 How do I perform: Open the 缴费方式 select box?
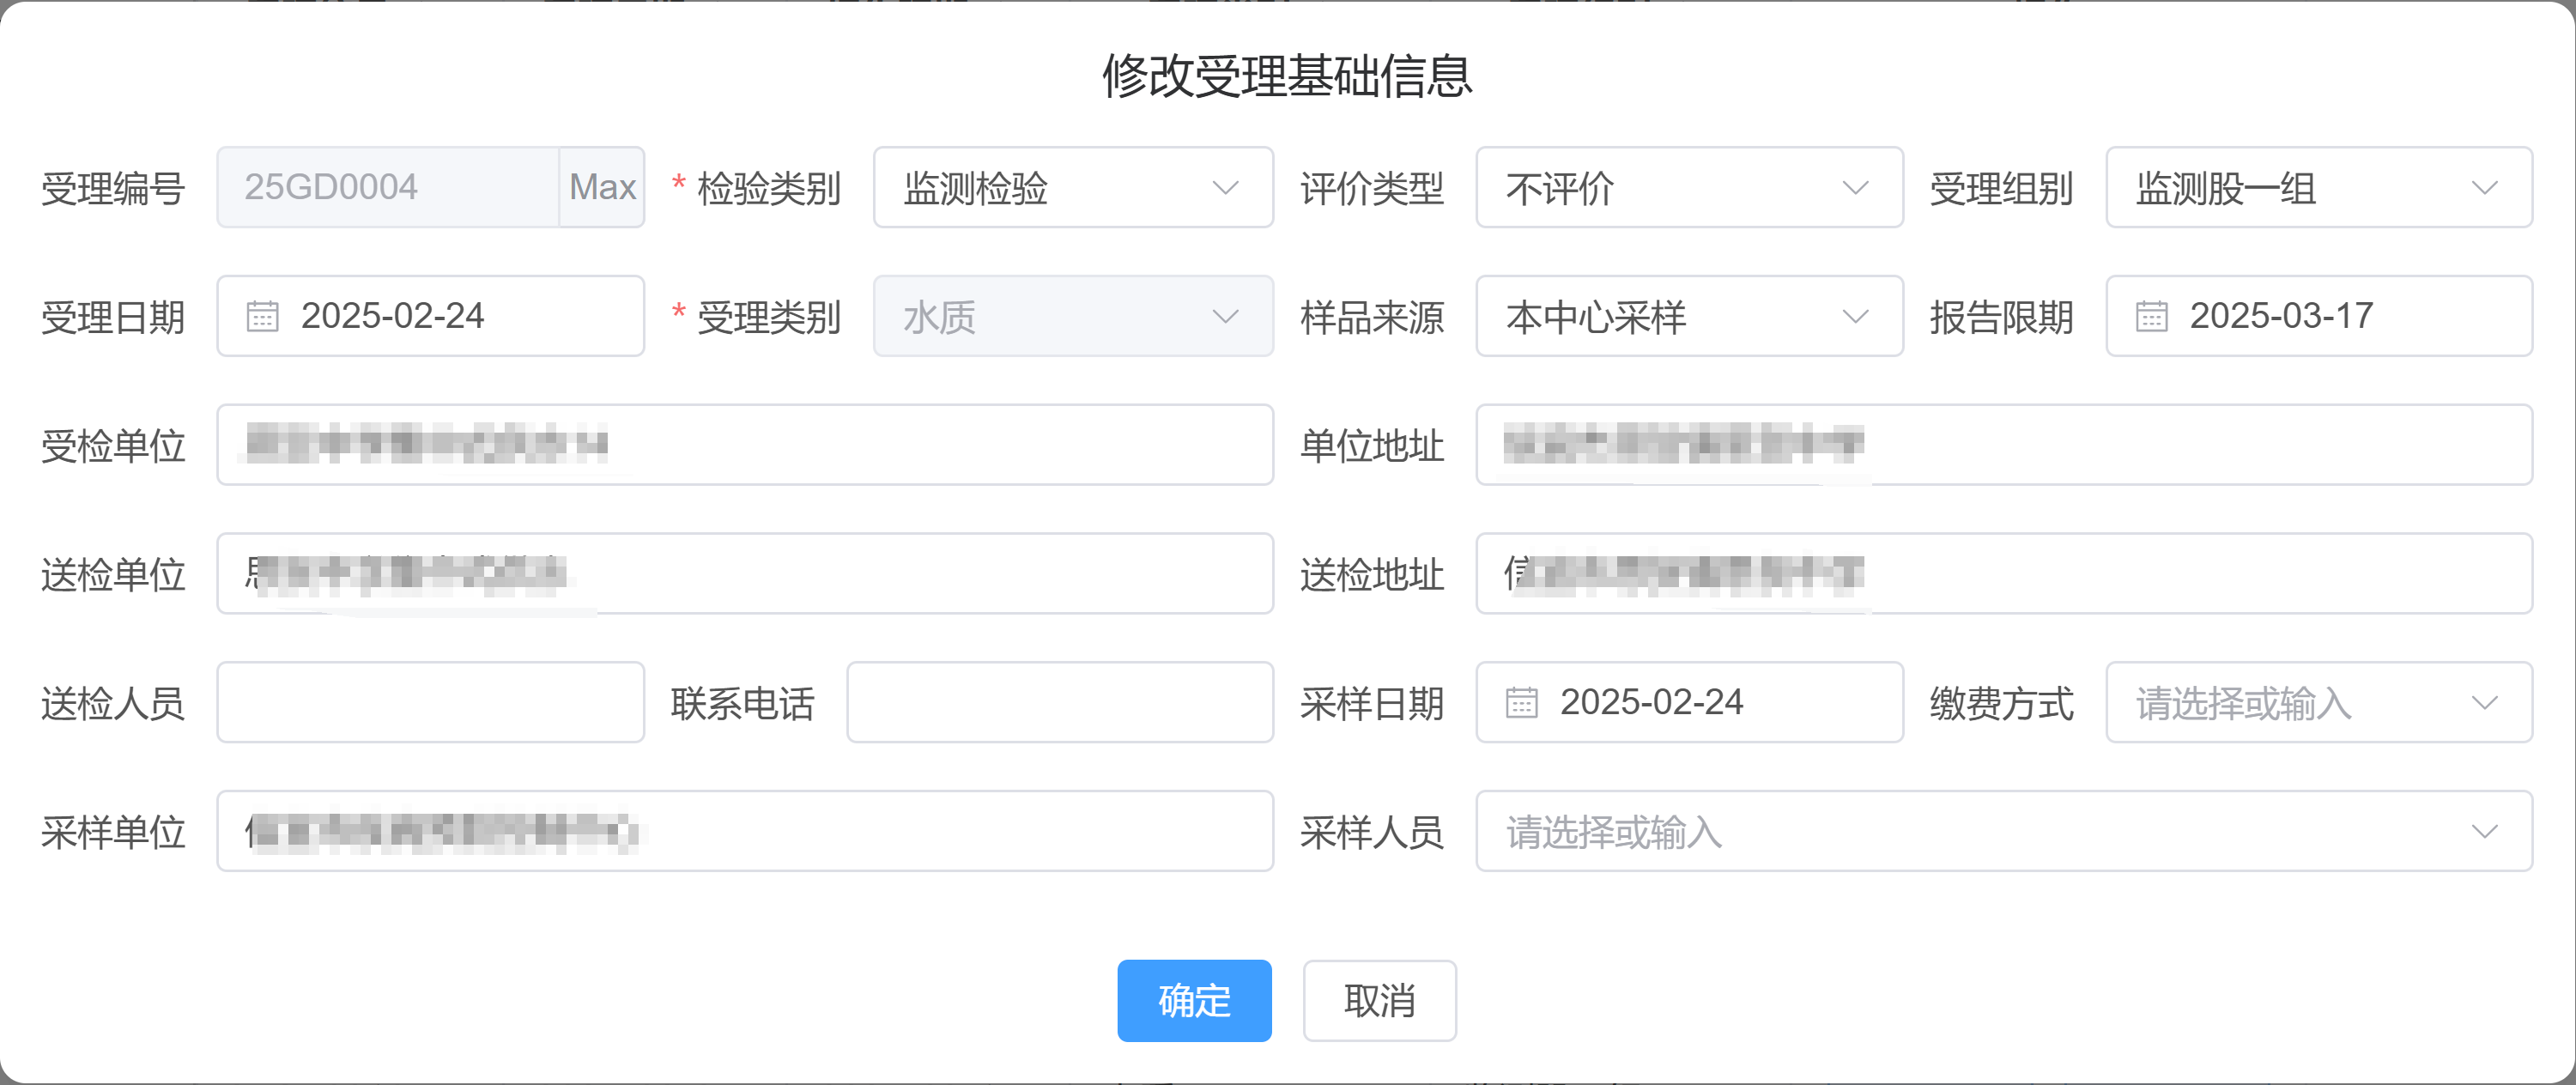click(2318, 702)
